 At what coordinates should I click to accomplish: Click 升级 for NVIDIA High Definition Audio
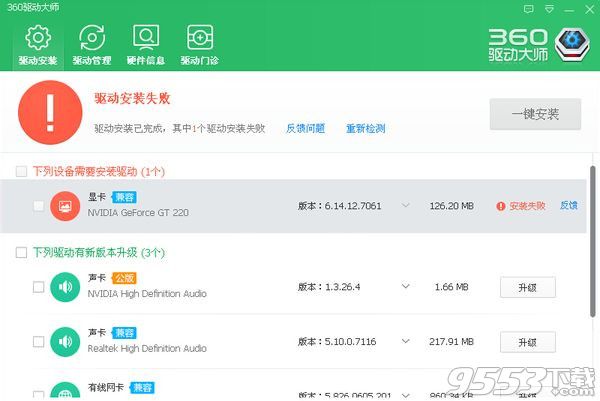click(528, 287)
